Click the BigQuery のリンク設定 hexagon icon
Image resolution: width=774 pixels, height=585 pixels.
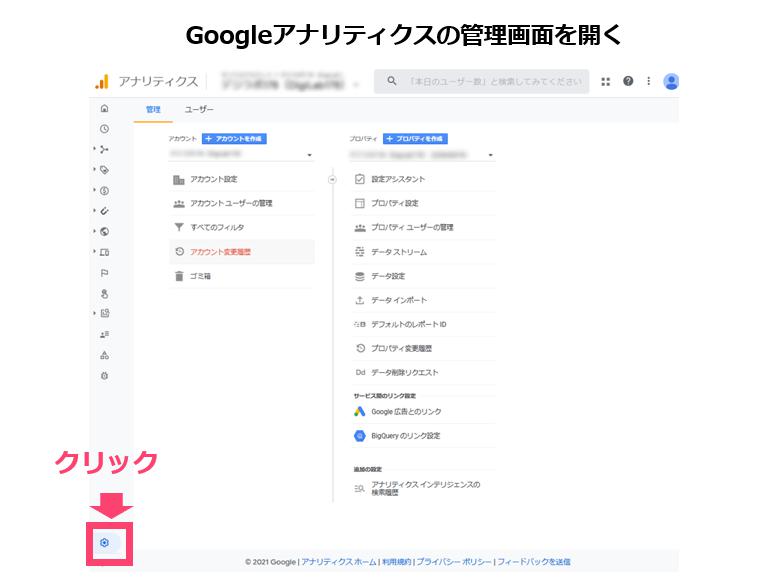(359, 435)
